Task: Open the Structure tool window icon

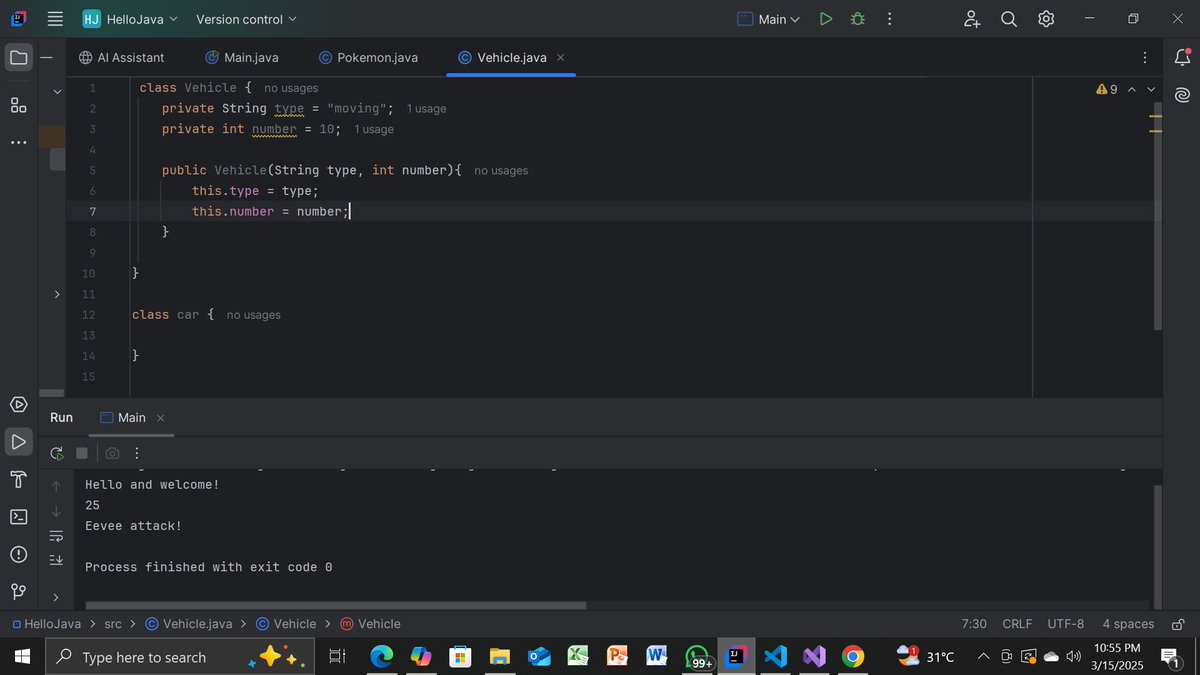Action: [18, 105]
